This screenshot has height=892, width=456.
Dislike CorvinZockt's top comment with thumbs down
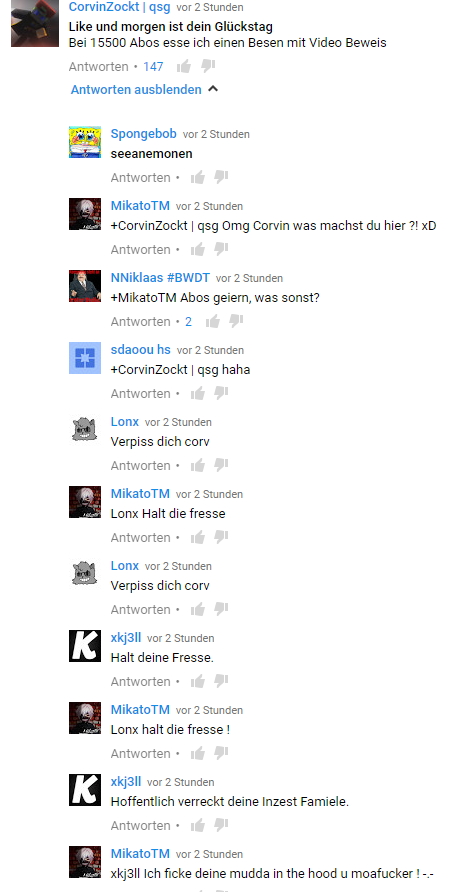coord(208,67)
